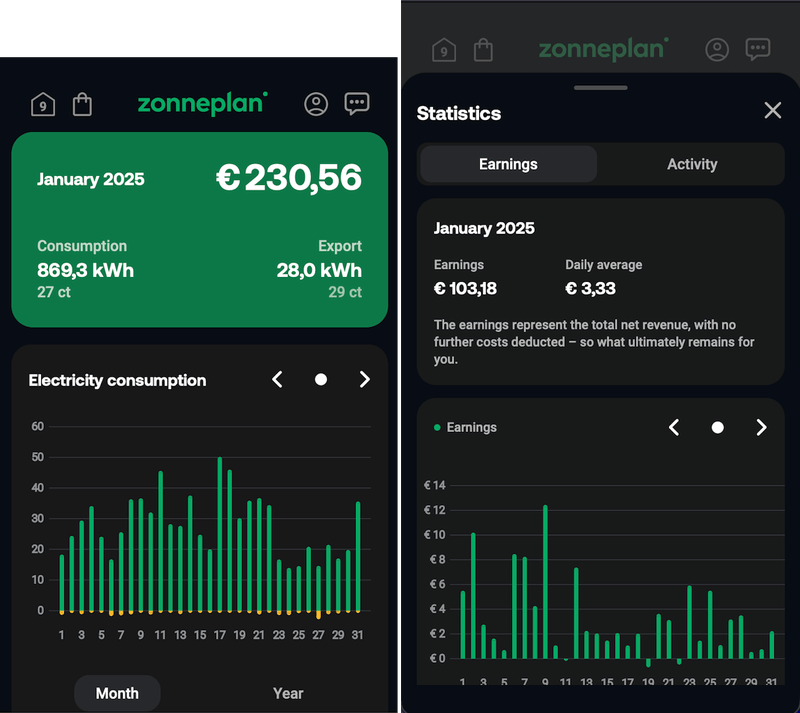Open the home icon in left screen
Screen dimensions: 800x713
43,104
